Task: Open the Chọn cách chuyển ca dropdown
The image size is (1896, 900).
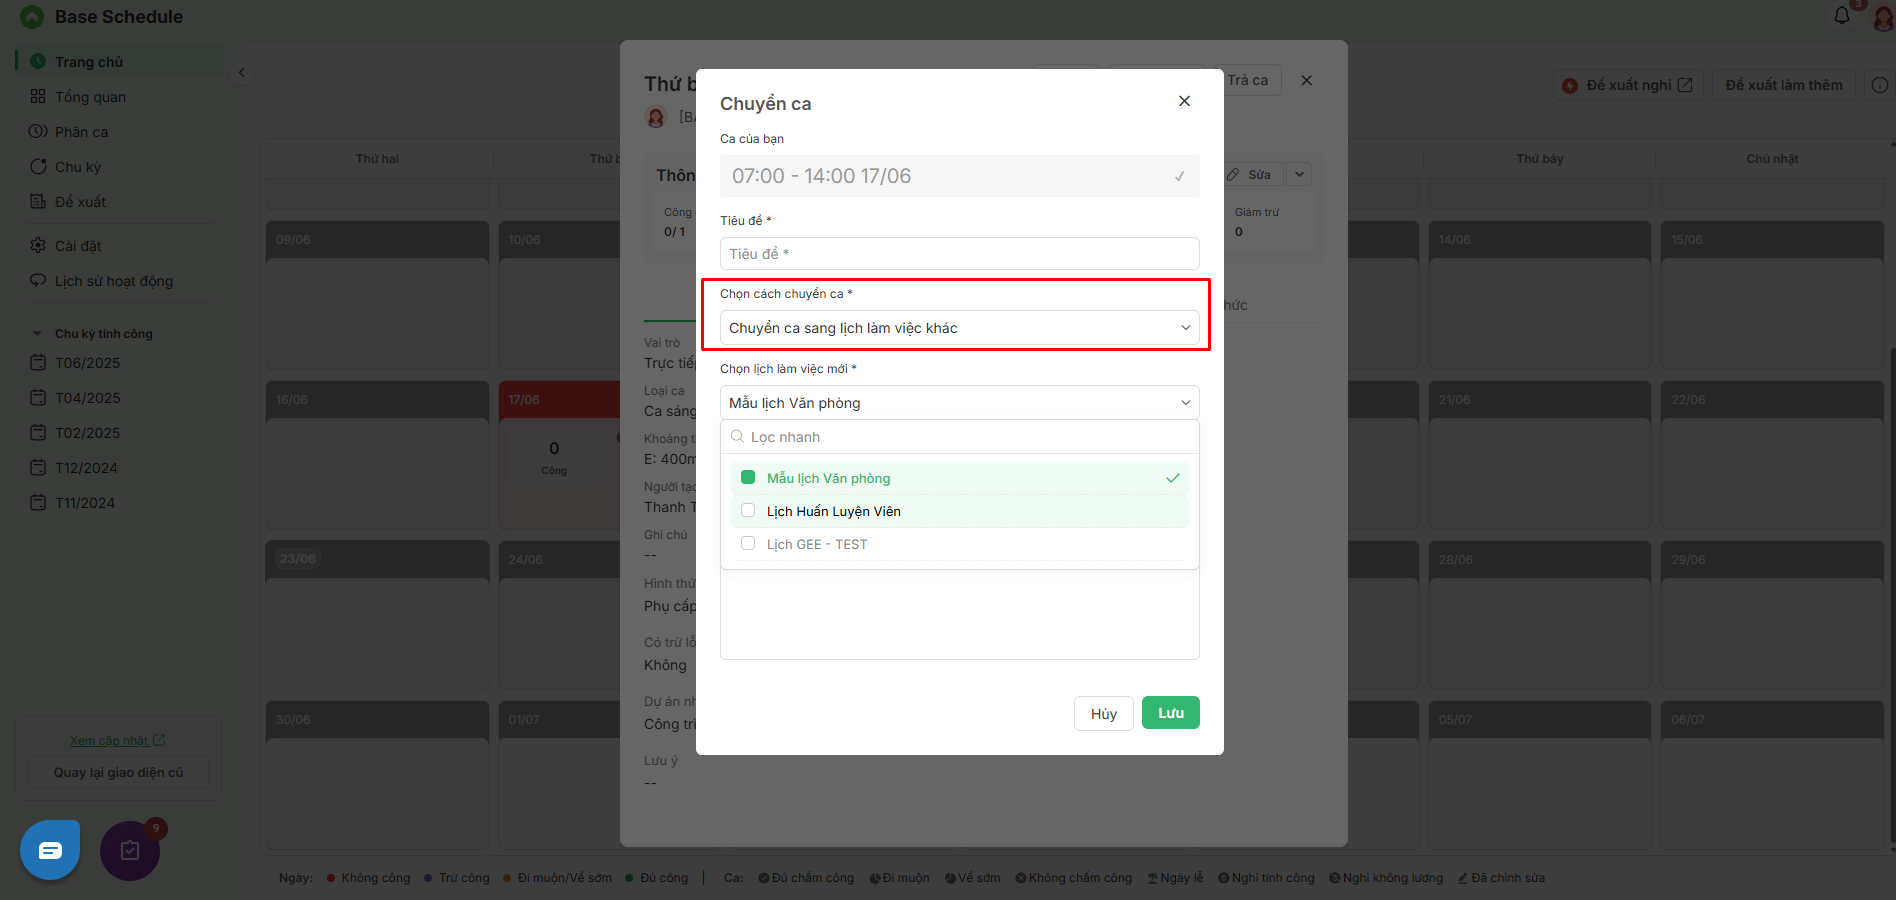Action: 959,328
